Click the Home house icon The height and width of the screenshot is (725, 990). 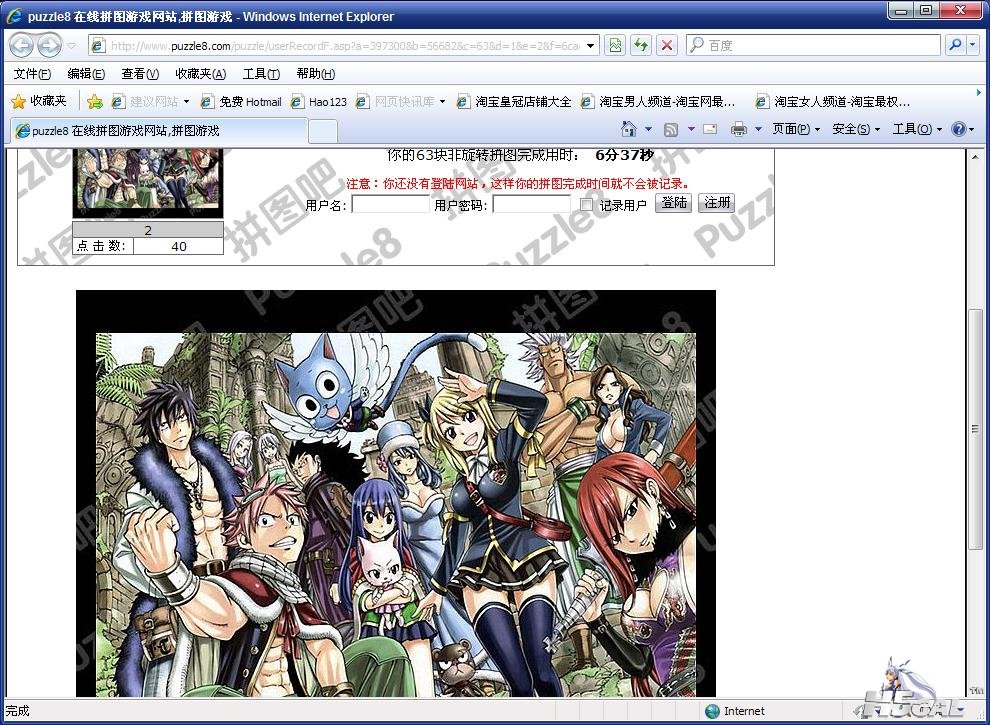click(x=629, y=129)
